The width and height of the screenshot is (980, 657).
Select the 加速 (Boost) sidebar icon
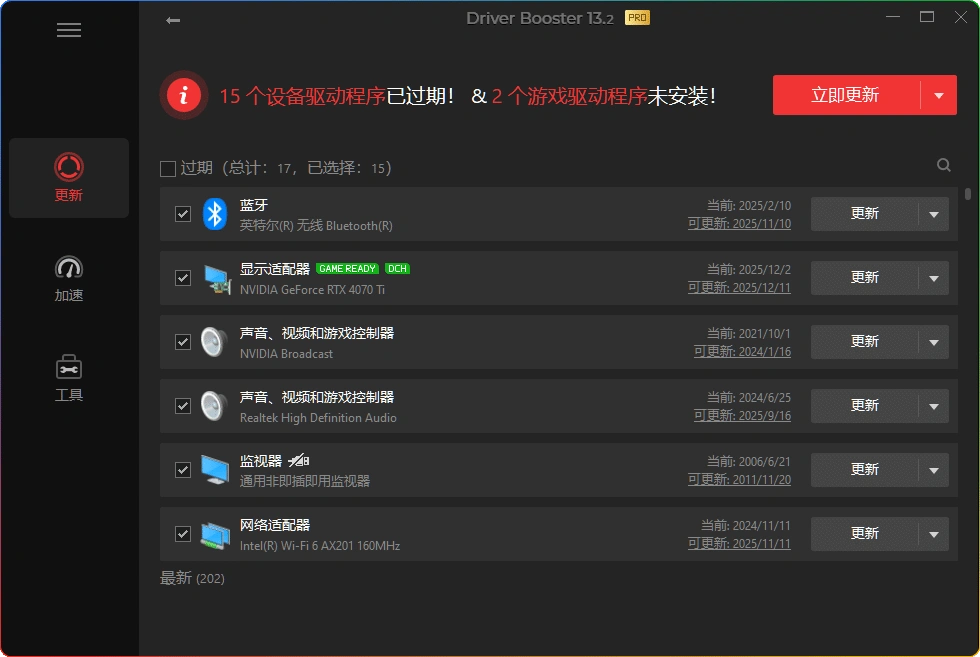[x=68, y=277]
